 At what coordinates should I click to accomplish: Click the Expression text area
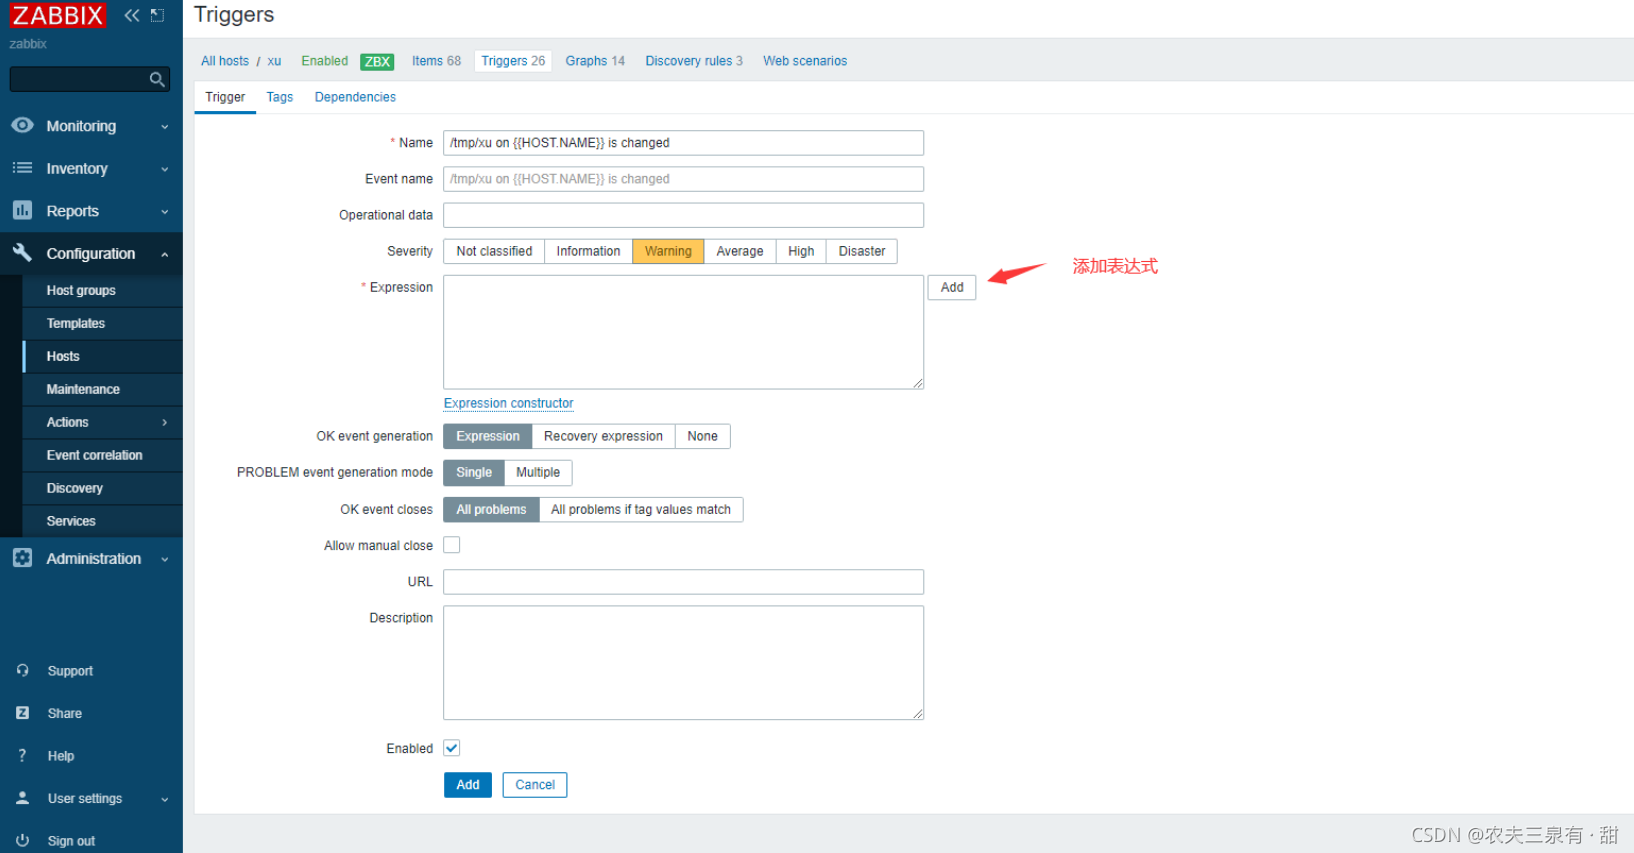tap(683, 332)
